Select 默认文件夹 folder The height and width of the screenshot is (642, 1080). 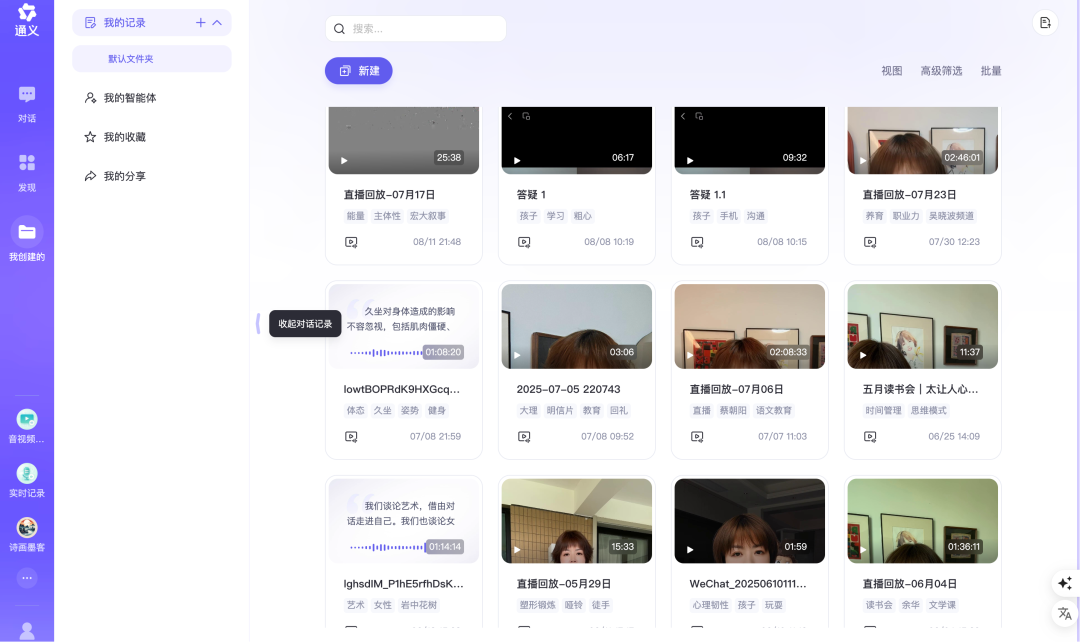click(x=152, y=59)
